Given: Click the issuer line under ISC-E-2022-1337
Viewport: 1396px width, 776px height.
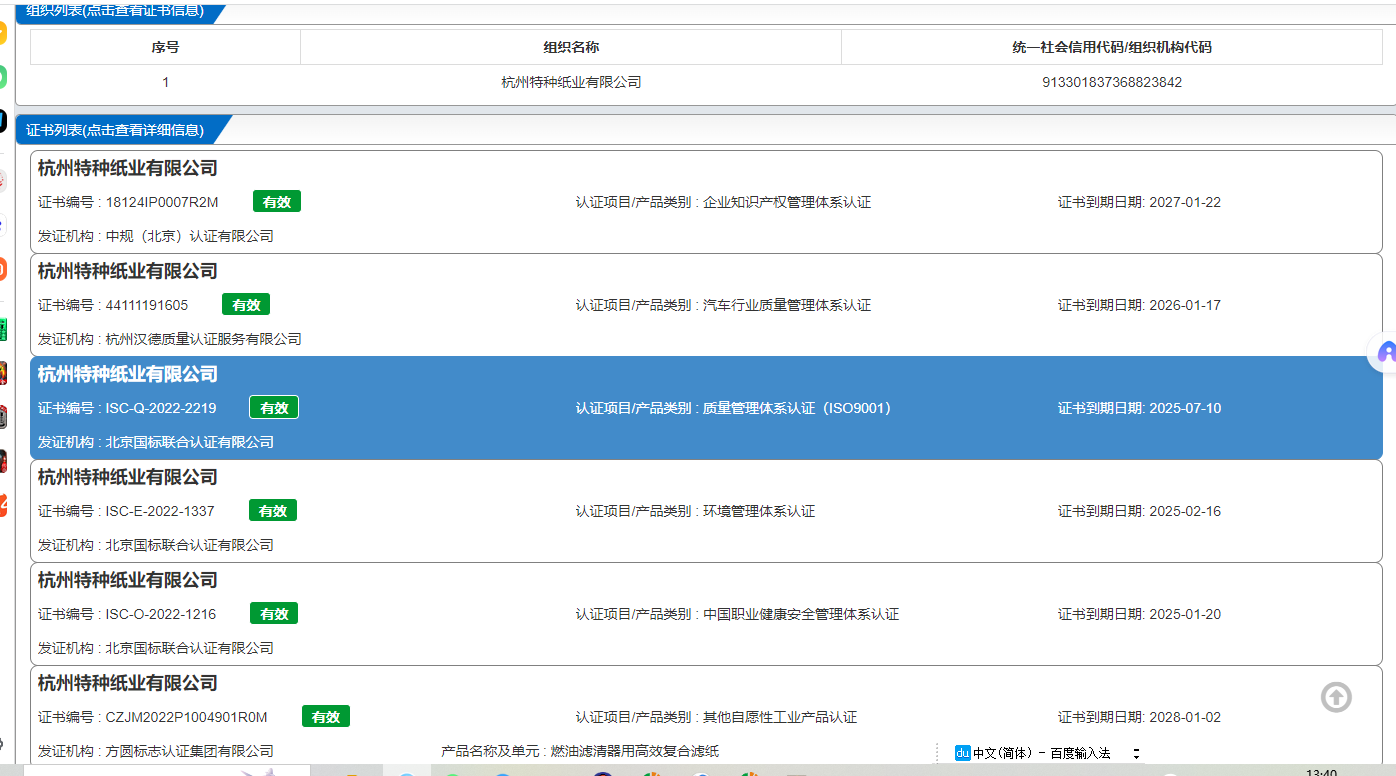Looking at the screenshot, I should (x=156, y=545).
